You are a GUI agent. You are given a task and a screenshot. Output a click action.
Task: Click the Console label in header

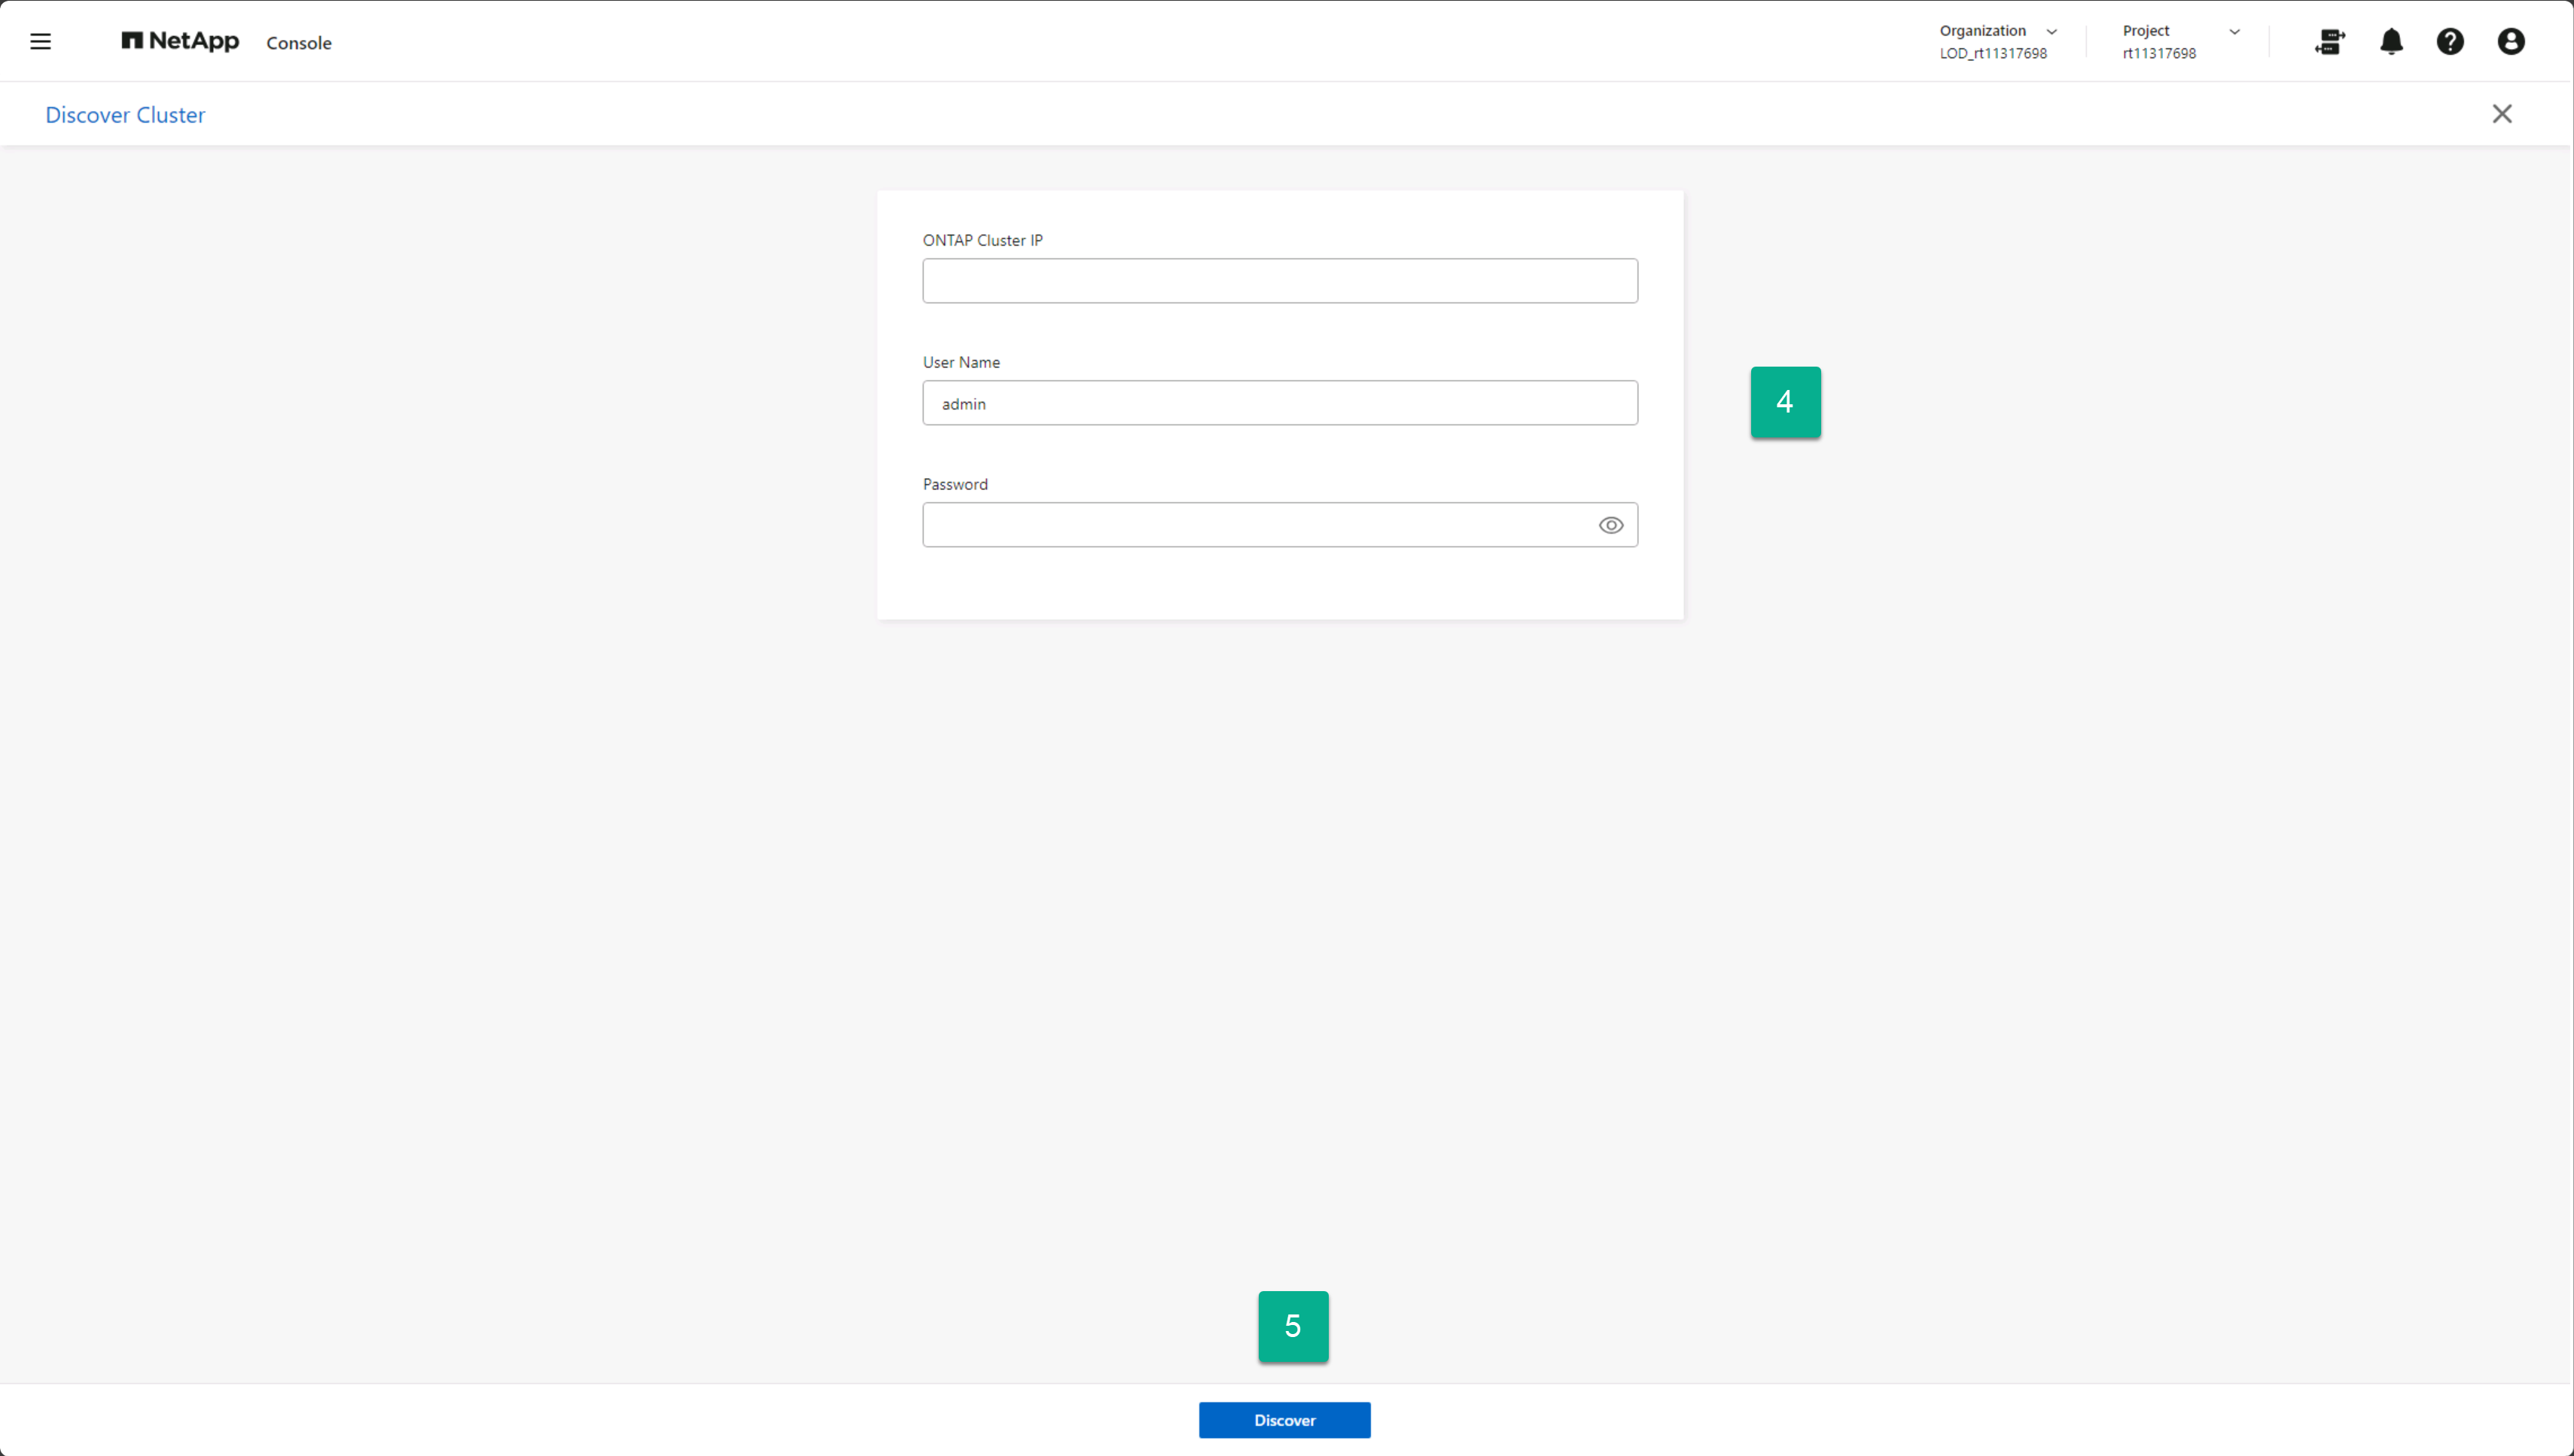click(298, 43)
